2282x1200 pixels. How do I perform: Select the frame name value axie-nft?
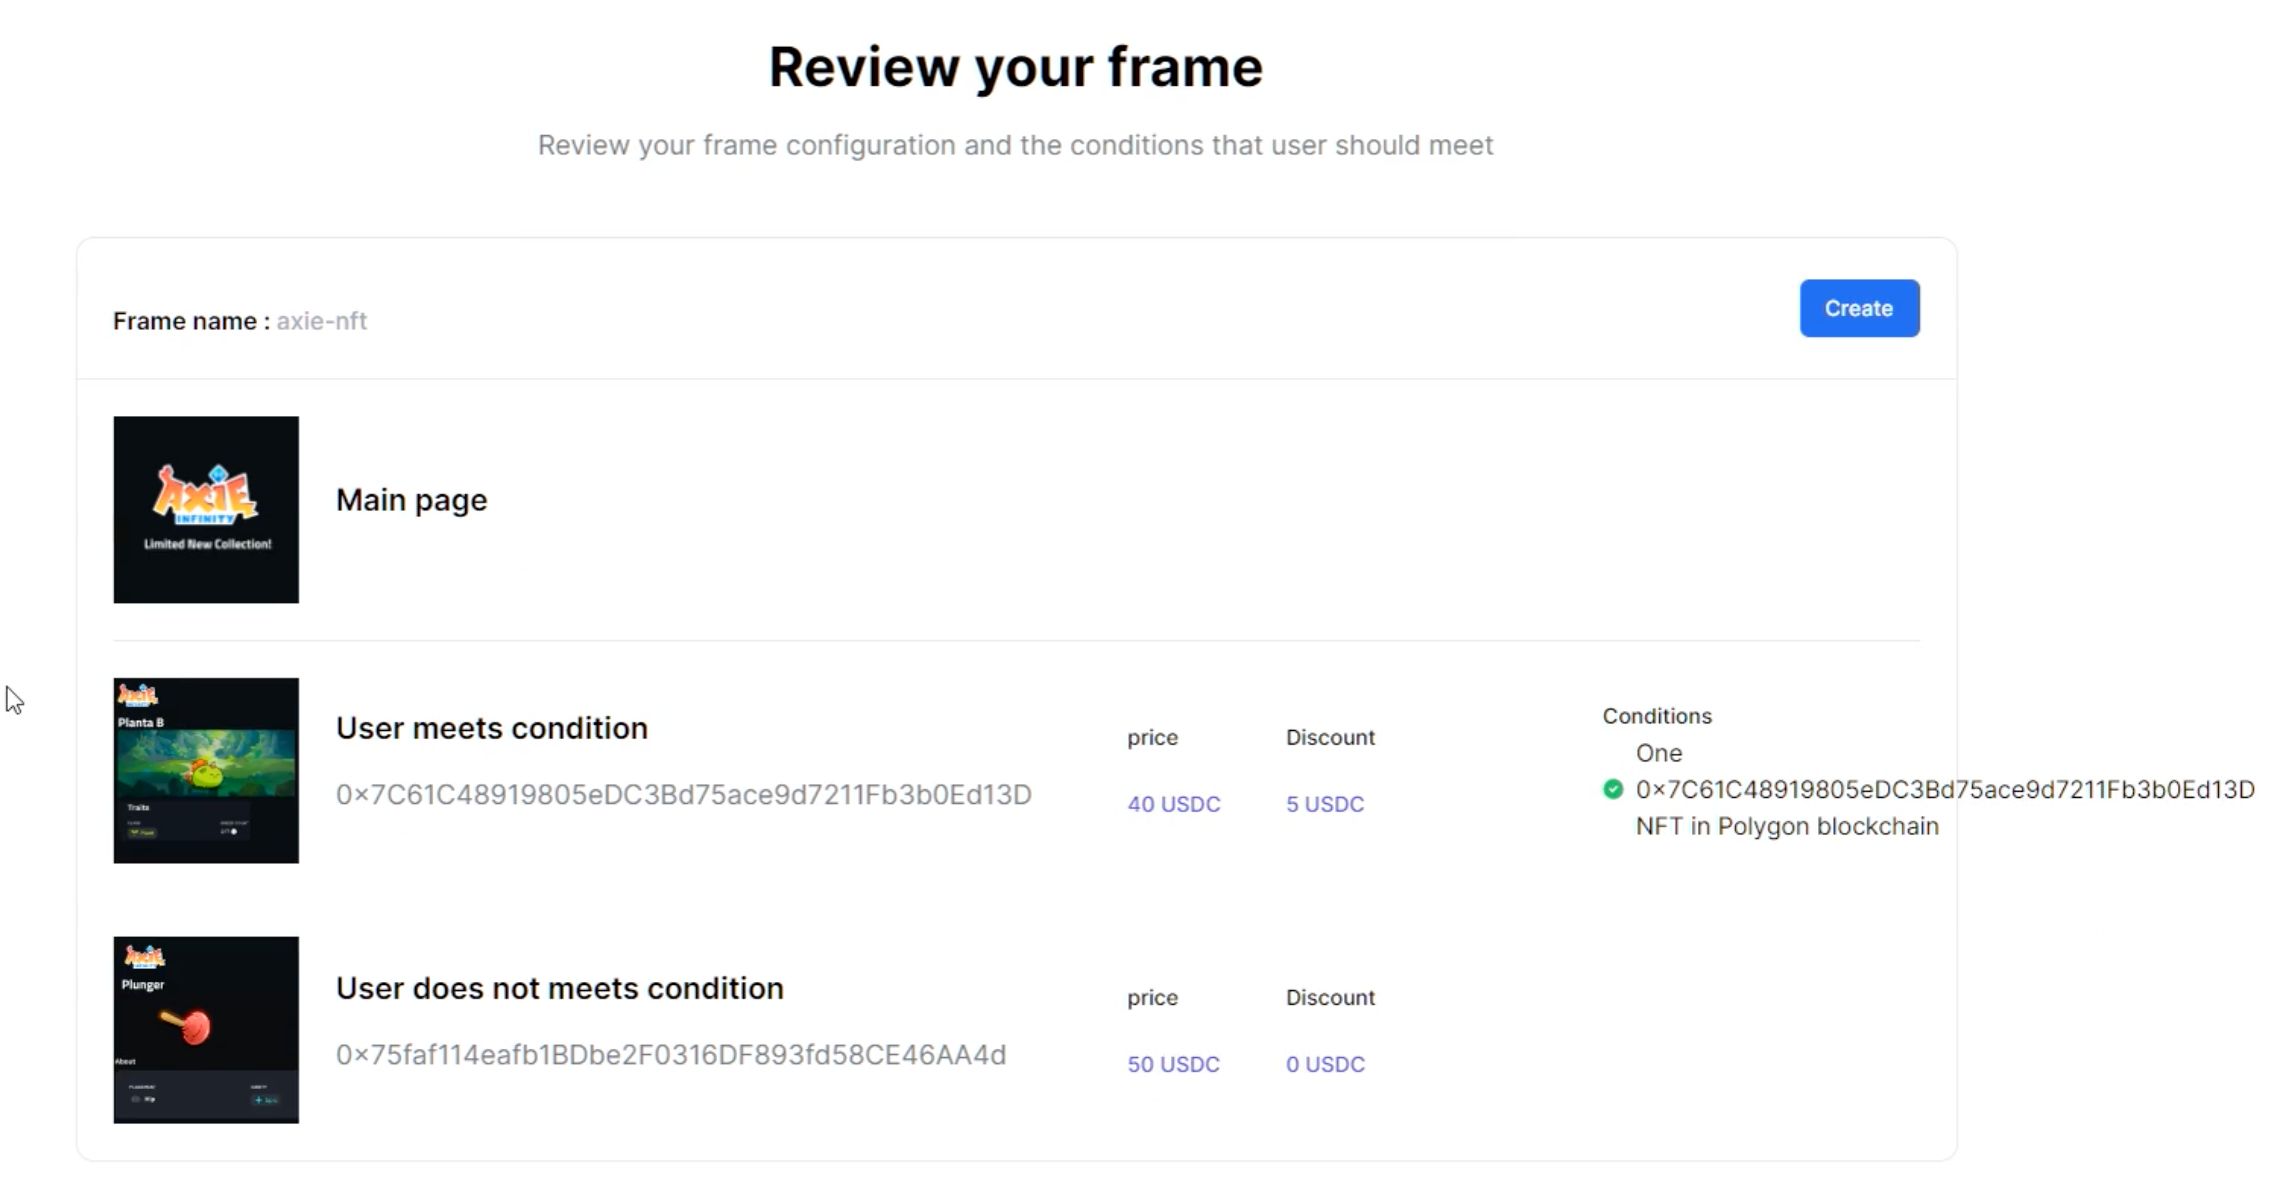322,321
